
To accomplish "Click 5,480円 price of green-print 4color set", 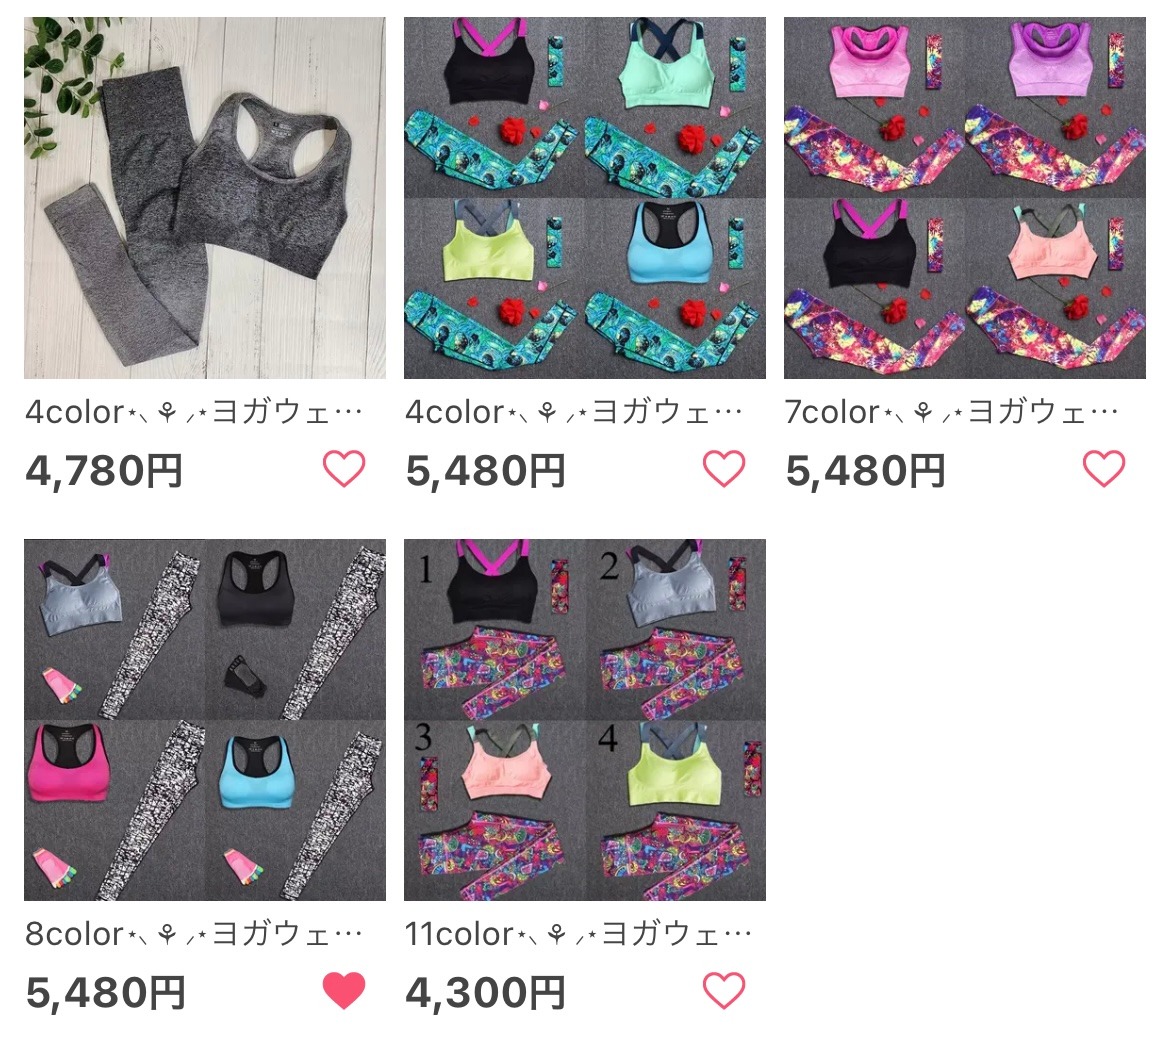I will 485,471.
